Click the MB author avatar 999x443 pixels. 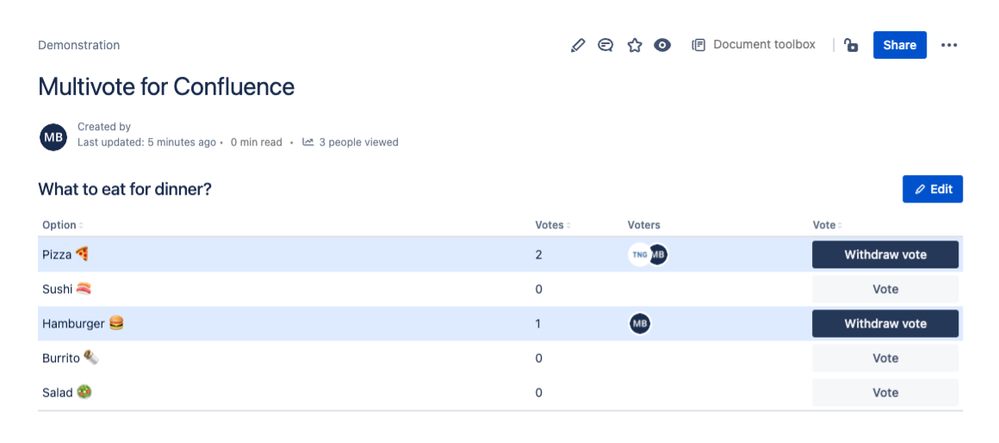click(x=53, y=137)
